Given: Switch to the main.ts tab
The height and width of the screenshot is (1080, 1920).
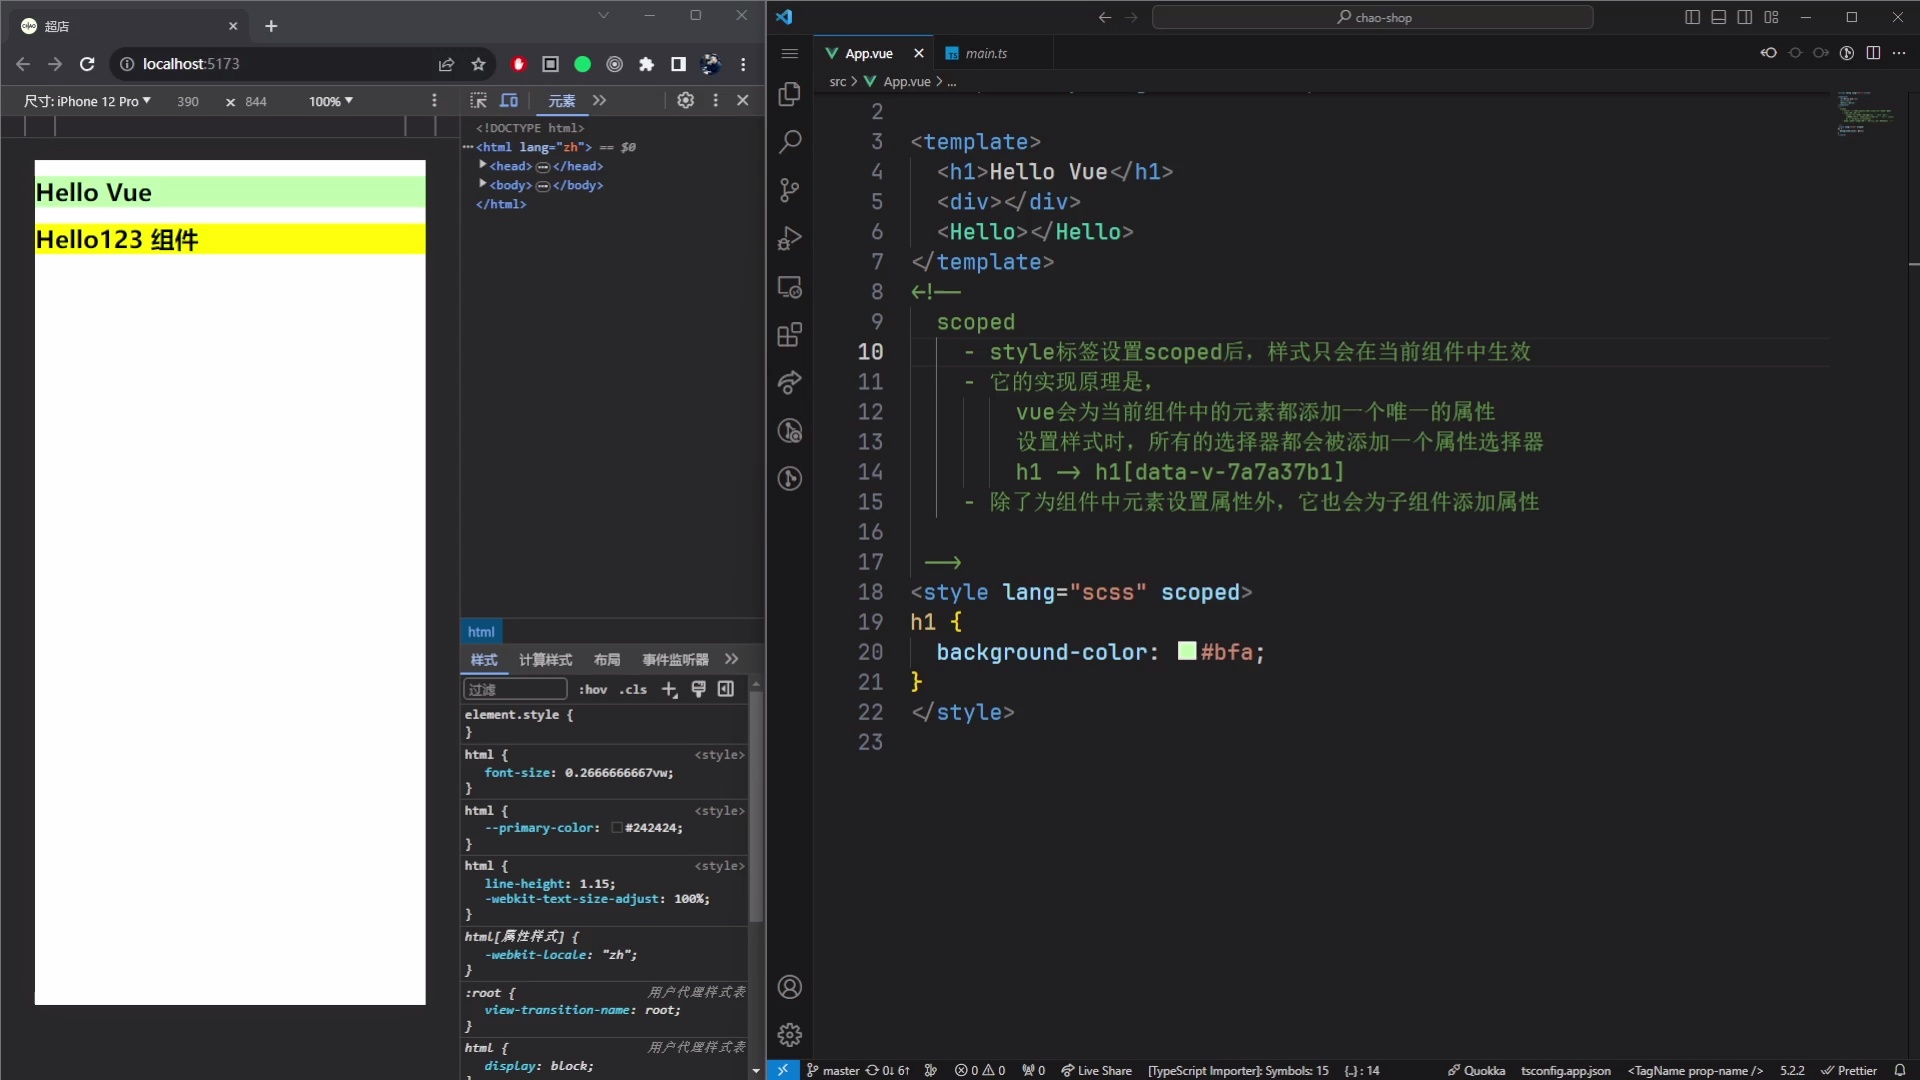Looking at the screenshot, I should click(x=986, y=53).
